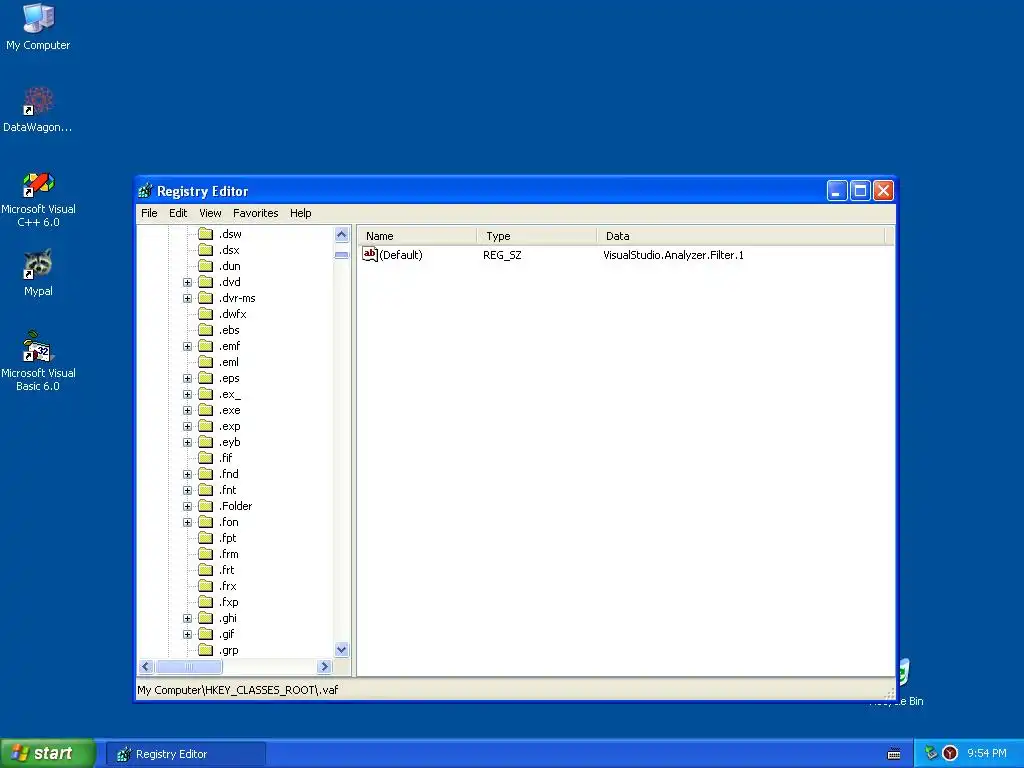Sort by the Name column header

tap(417, 236)
